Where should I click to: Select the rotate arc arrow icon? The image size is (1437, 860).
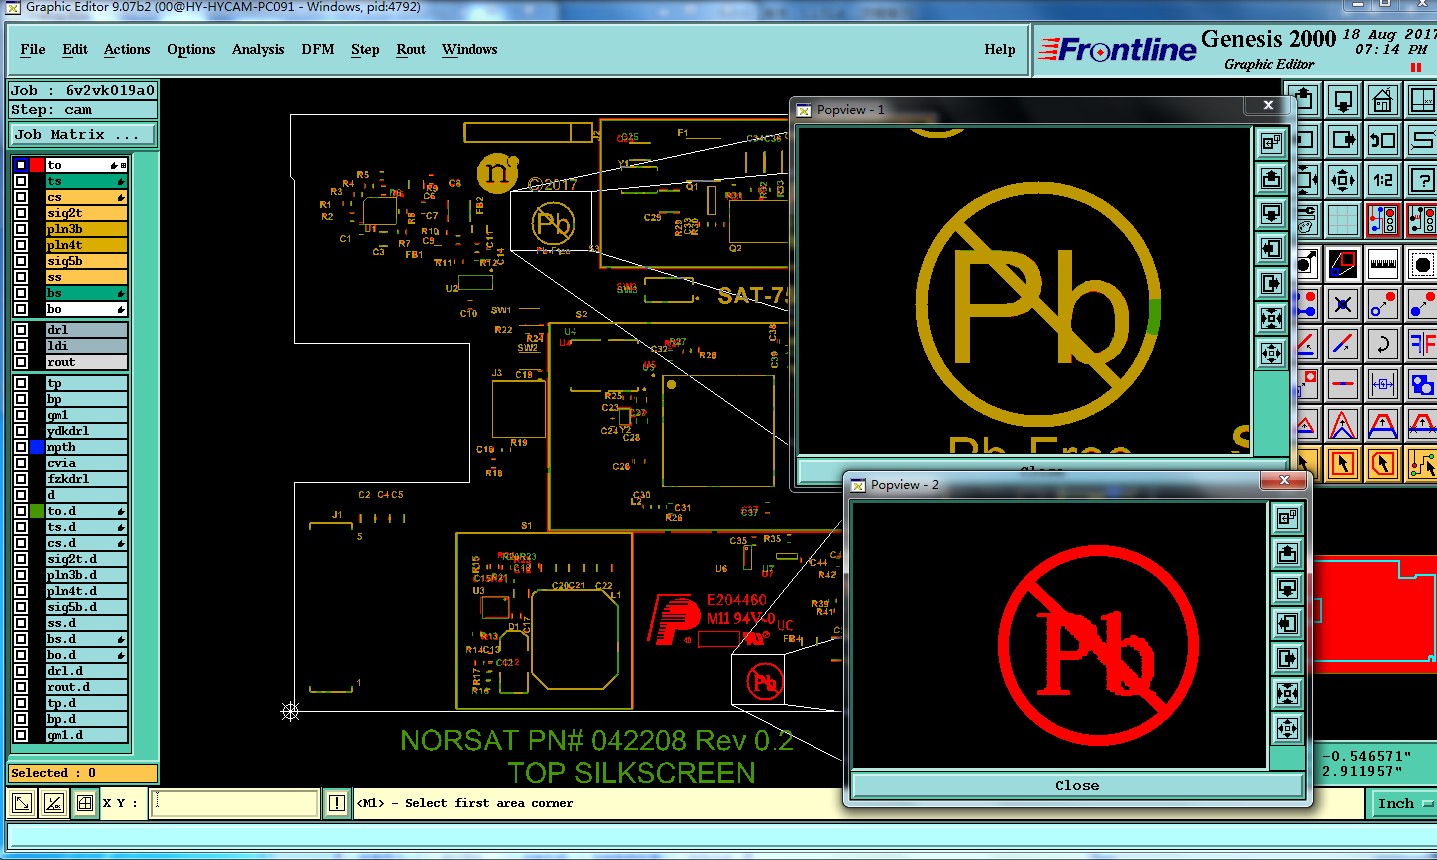point(1382,345)
